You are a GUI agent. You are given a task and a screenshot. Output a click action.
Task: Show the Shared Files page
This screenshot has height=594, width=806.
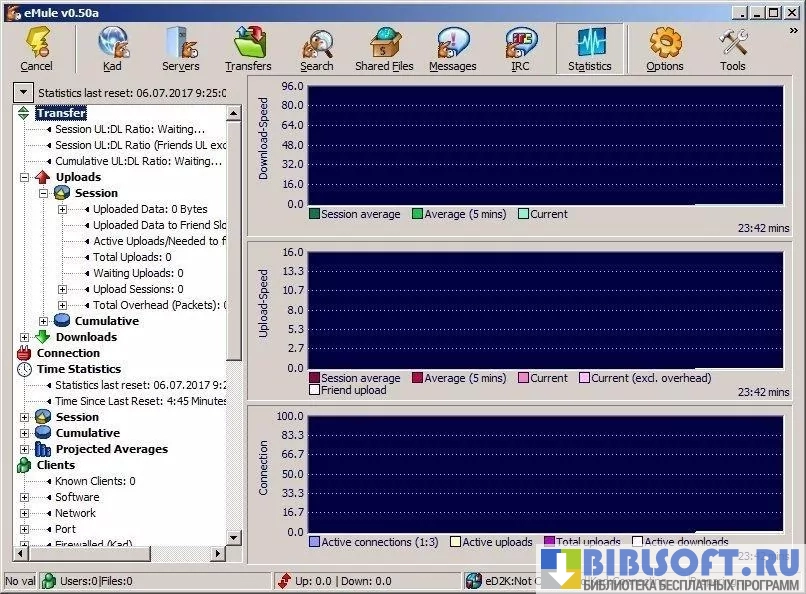click(x=384, y=43)
